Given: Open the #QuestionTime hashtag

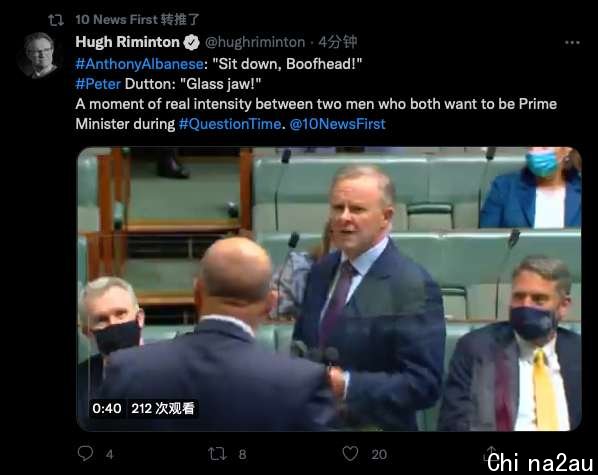Looking at the screenshot, I should pyautogui.click(x=230, y=124).
